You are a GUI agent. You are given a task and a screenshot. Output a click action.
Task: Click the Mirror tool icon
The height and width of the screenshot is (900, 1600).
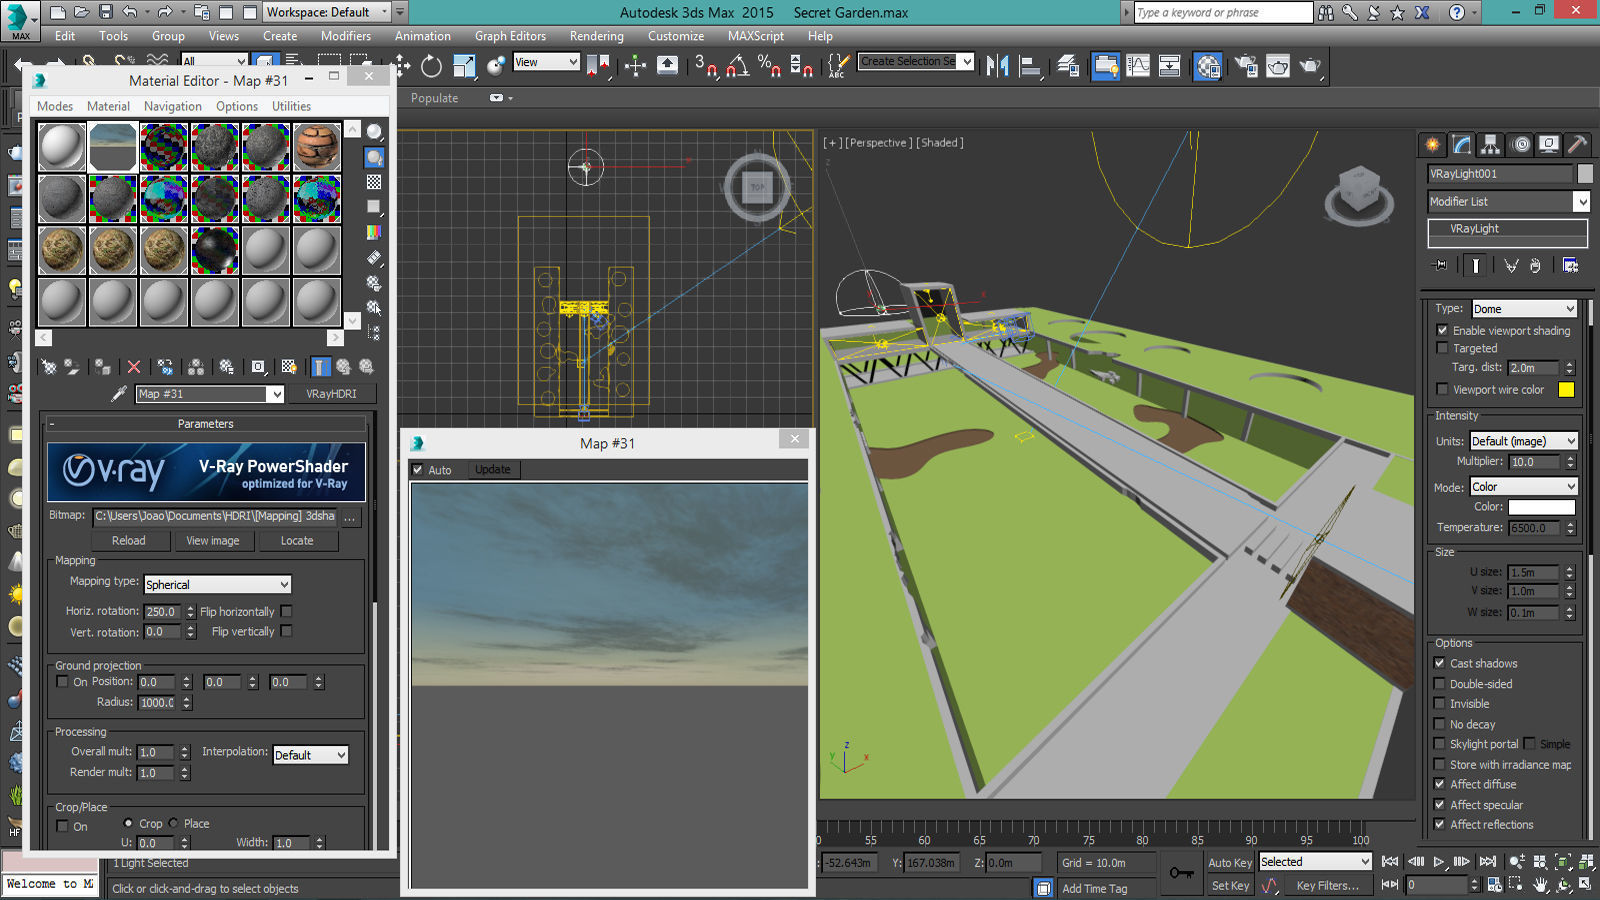pyautogui.click(x=997, y=66)
